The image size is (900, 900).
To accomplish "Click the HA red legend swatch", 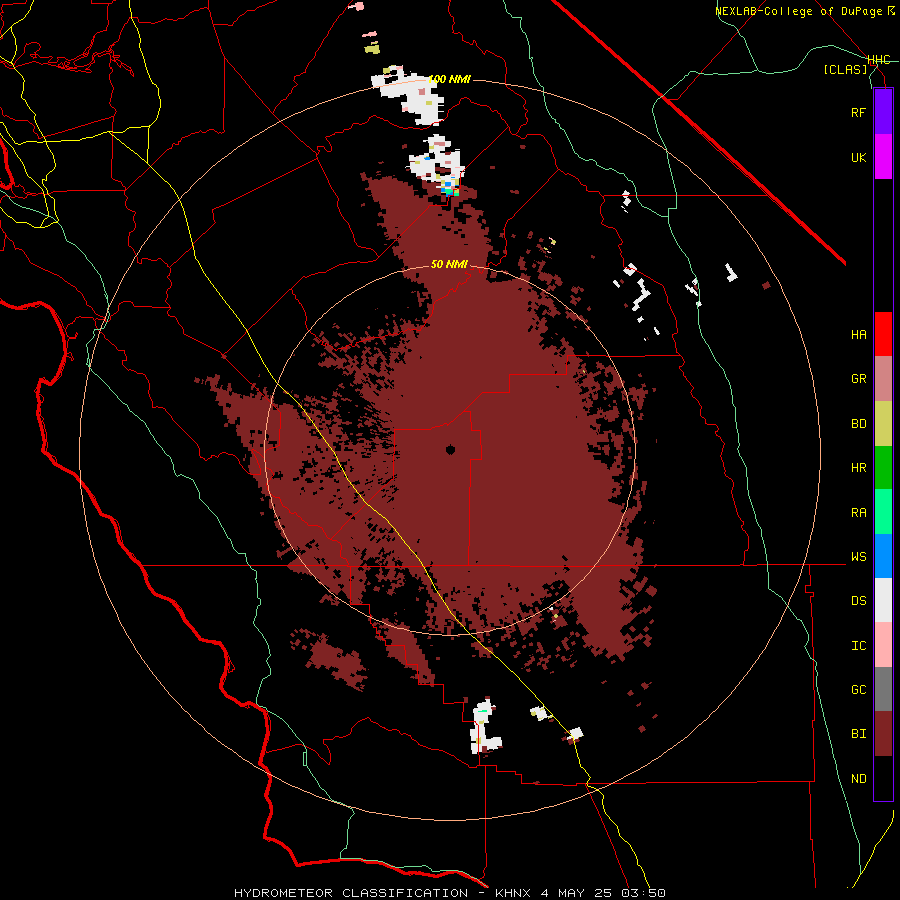I will [883, 334].
